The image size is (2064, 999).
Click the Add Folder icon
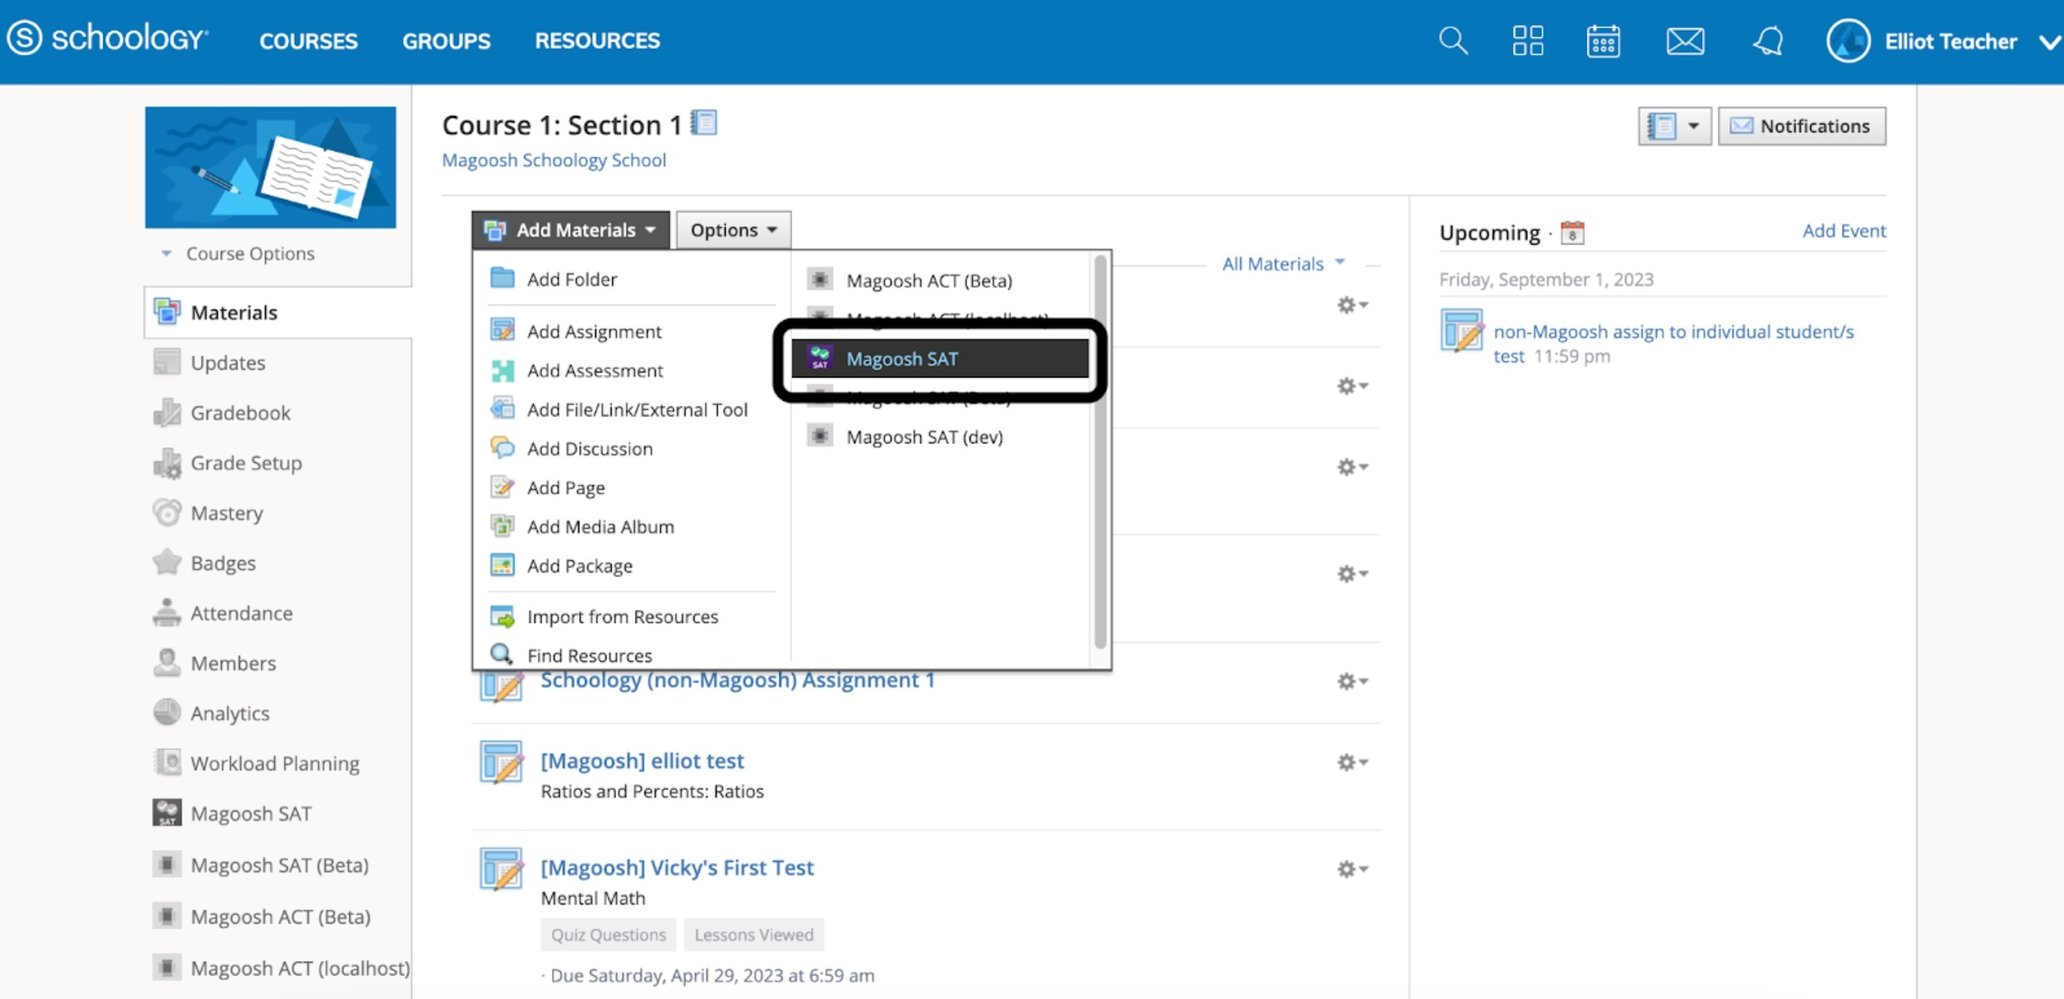502,278
